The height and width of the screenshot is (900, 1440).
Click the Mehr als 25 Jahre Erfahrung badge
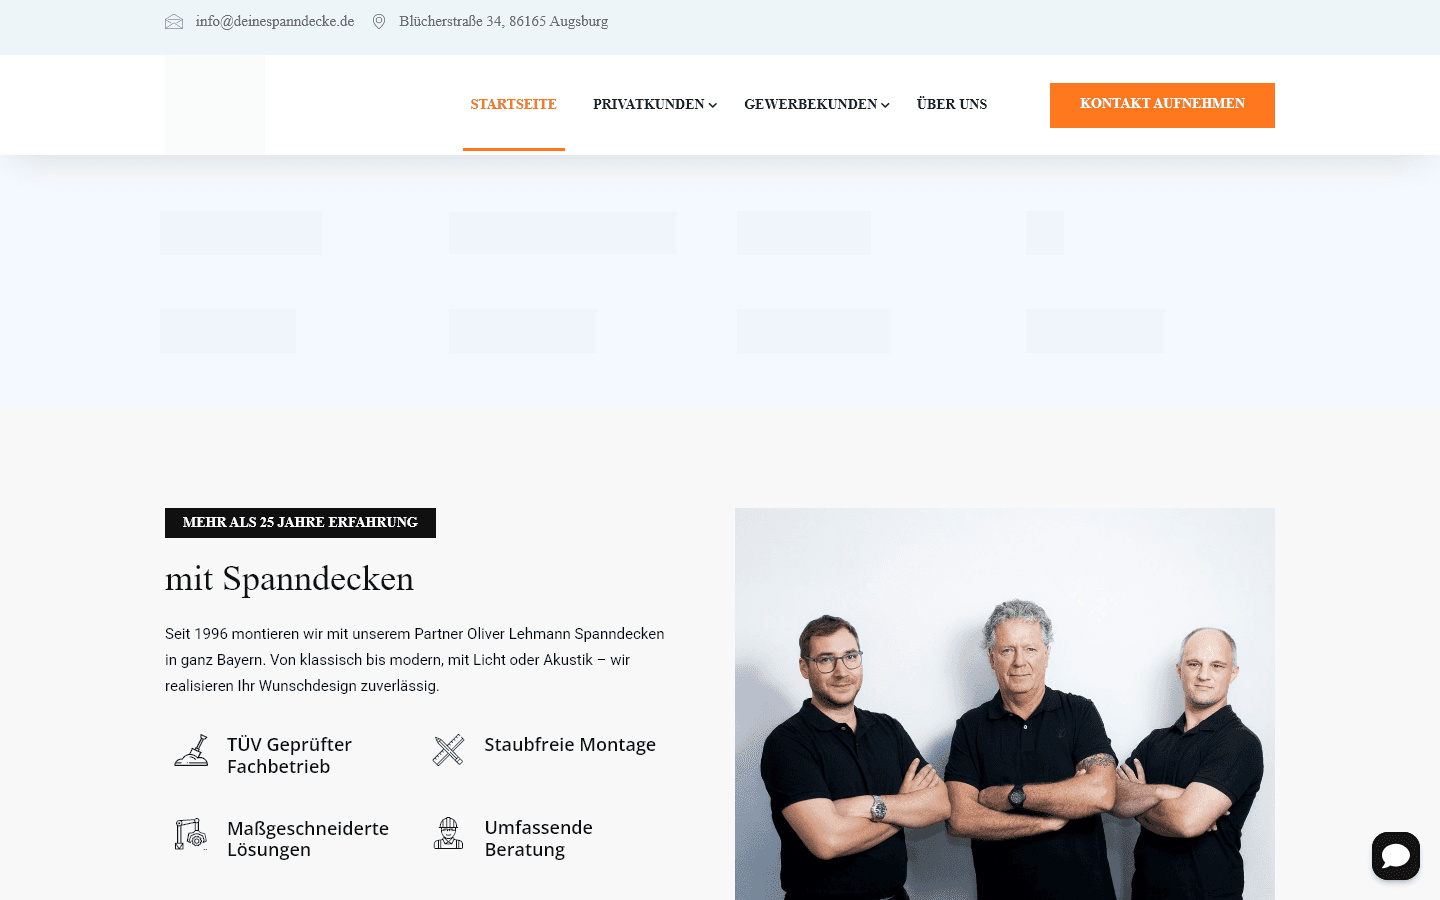[300, 523]
